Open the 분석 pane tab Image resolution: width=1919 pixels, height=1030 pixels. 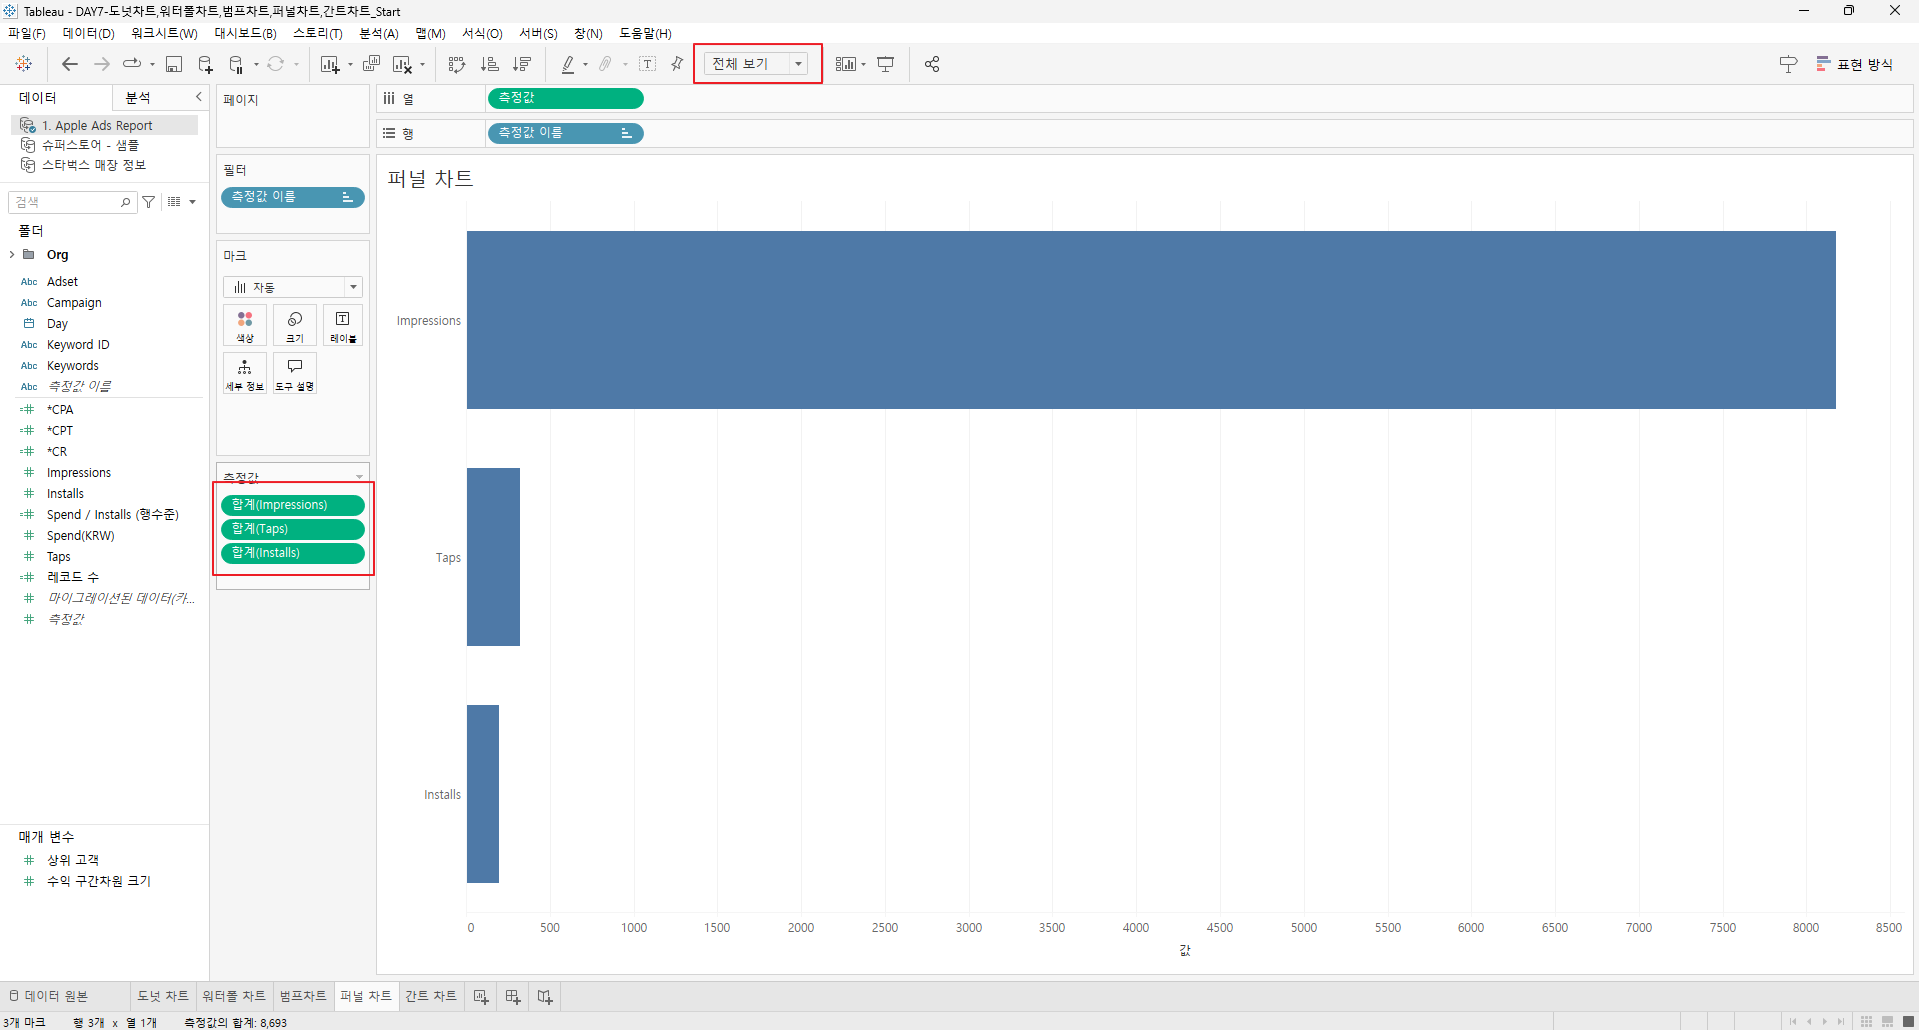(x=138, y=97)
